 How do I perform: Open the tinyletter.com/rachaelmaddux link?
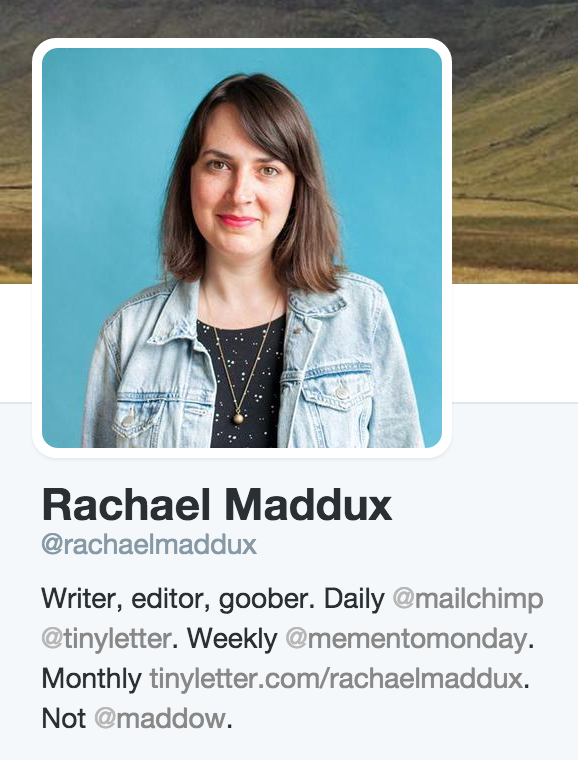(336, 679)
